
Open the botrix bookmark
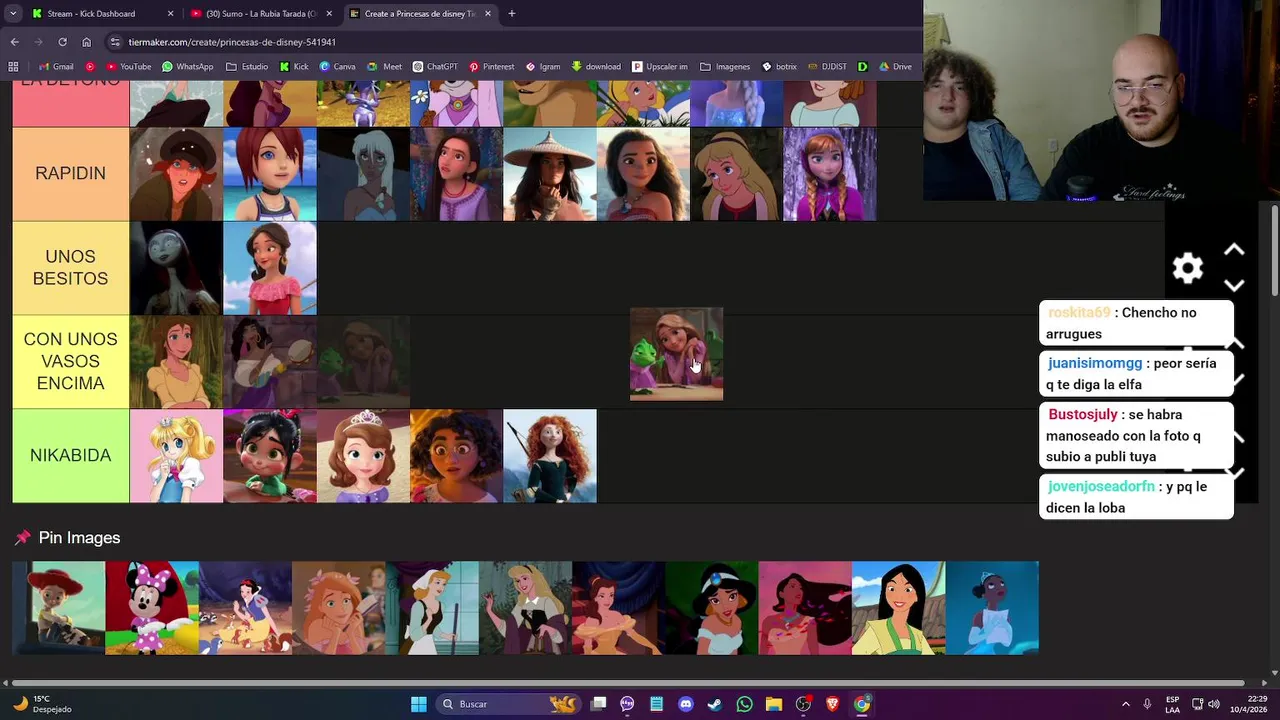[x=779, y=67]
